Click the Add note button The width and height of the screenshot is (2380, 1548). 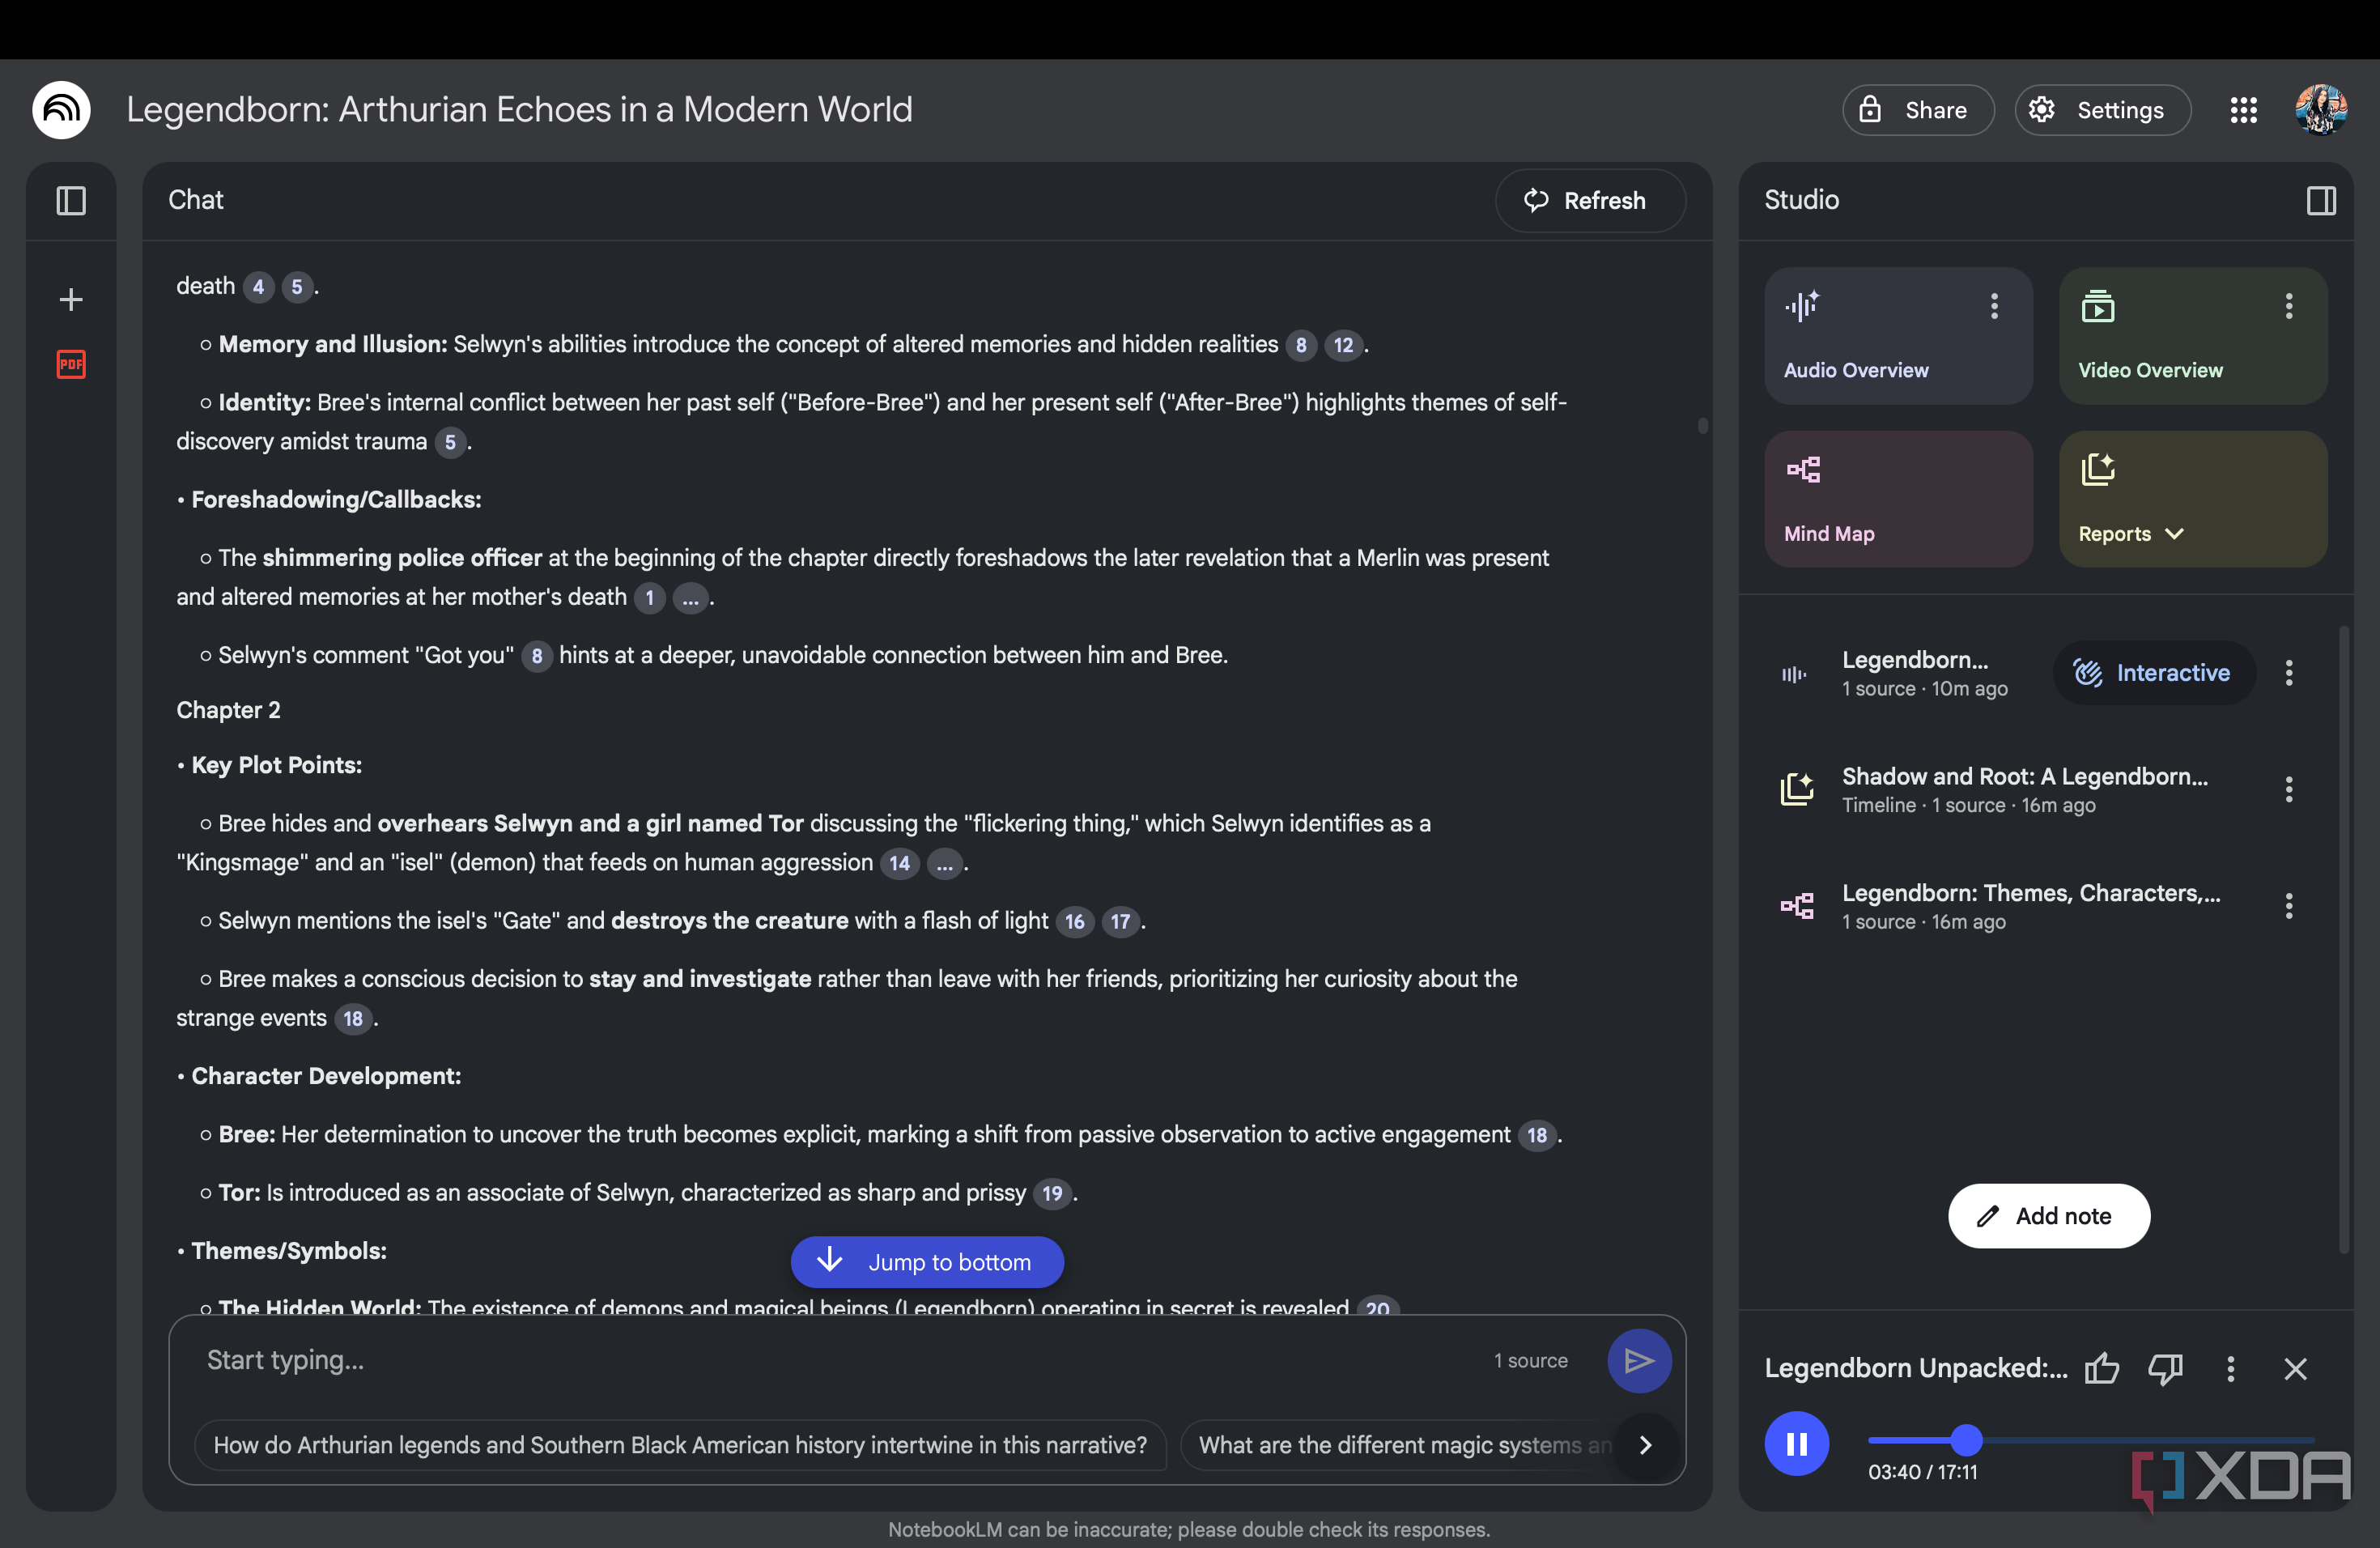point(2048,1216)
